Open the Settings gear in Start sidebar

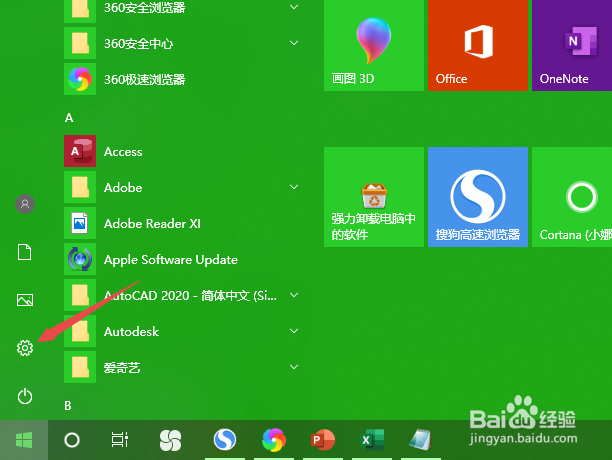click(x=25, y=348)
